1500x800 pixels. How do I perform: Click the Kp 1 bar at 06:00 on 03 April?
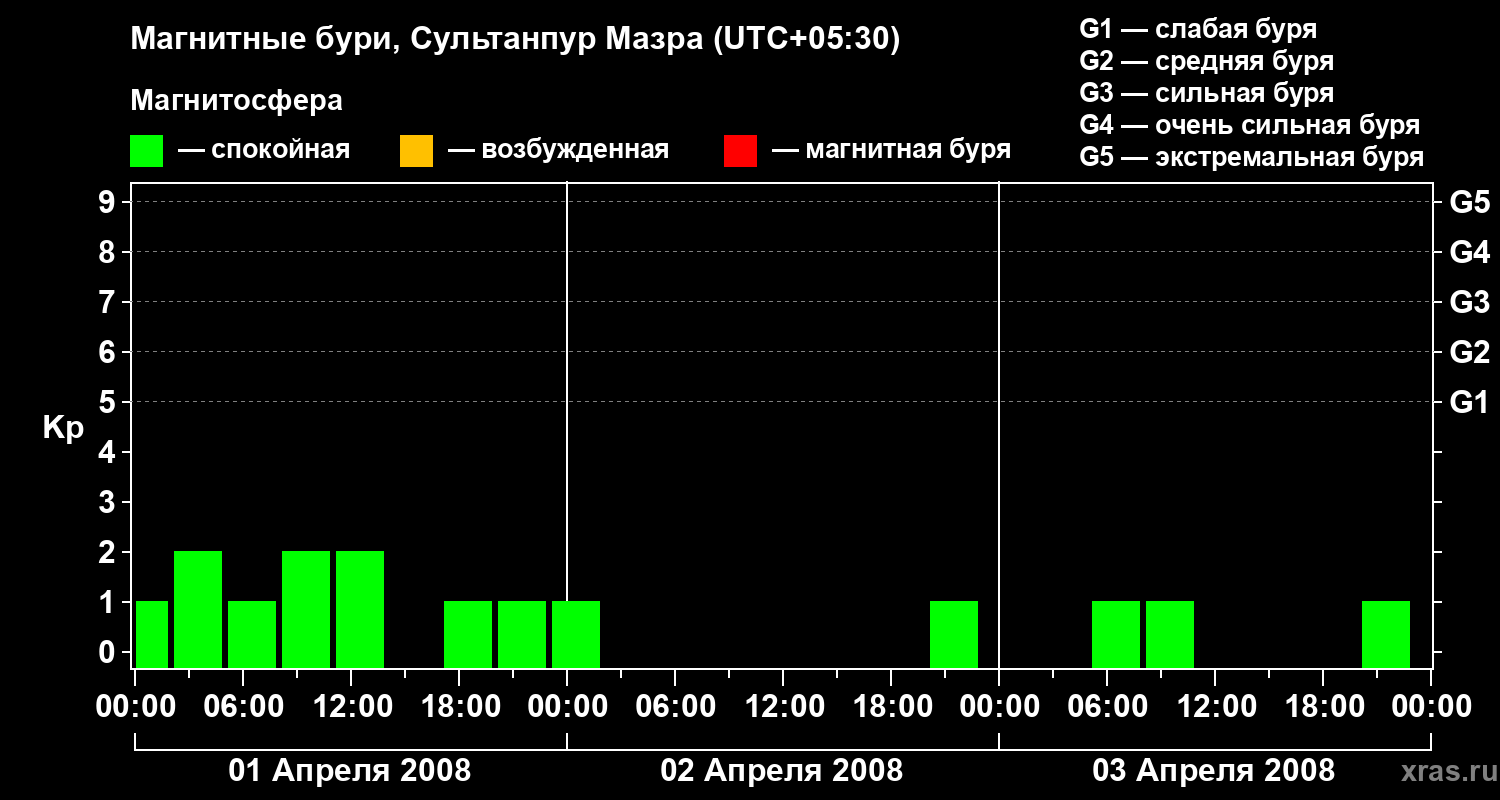(1116, 634)
